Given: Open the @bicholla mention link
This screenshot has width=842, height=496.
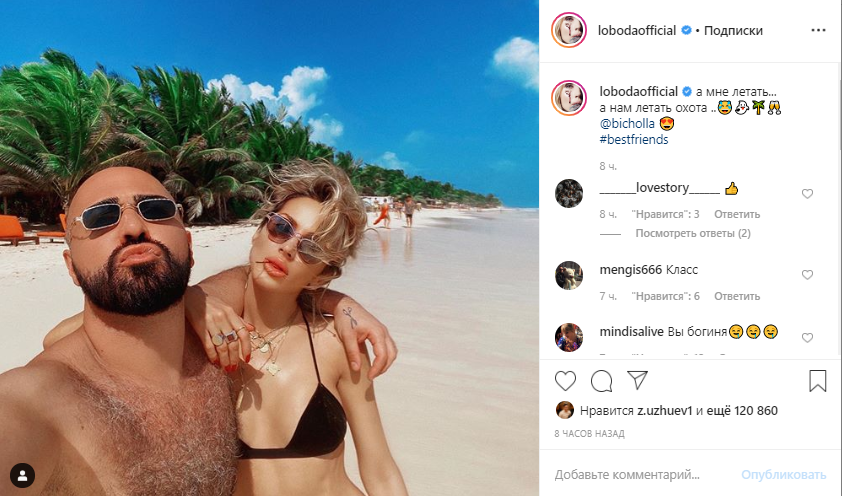Looking at the screenshot, I should [627, 123].
